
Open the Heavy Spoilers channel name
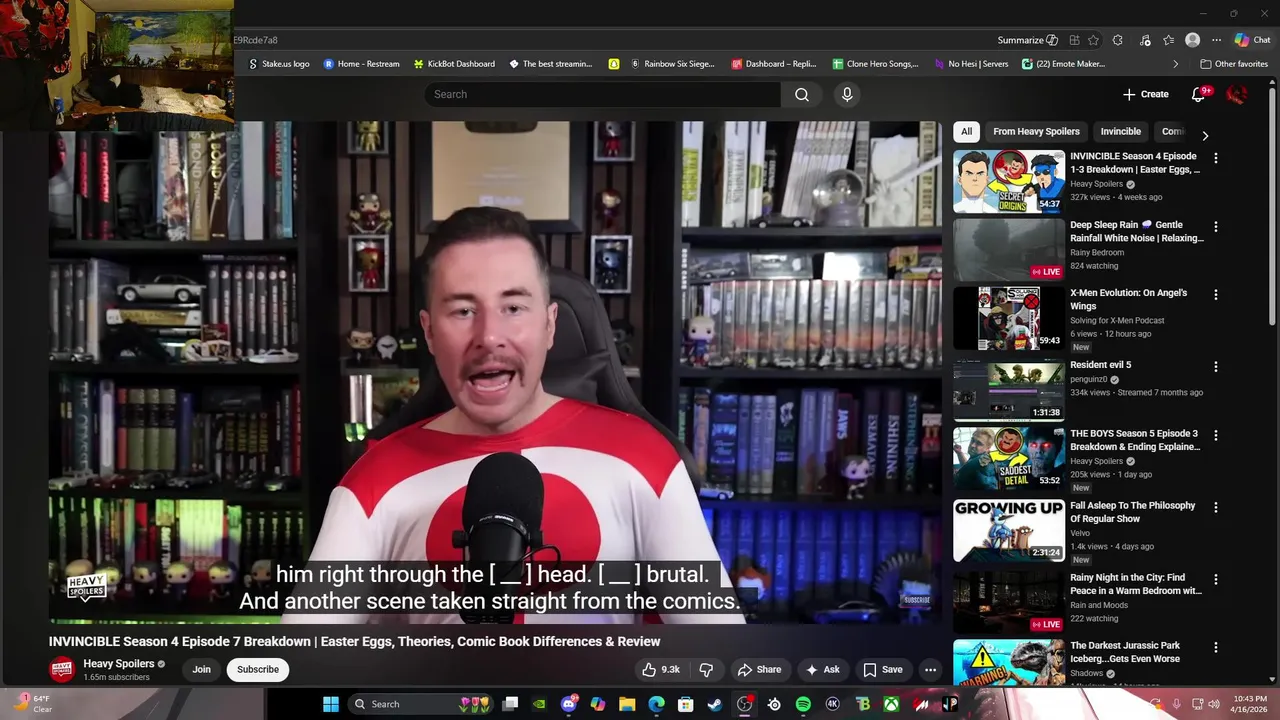118,664
